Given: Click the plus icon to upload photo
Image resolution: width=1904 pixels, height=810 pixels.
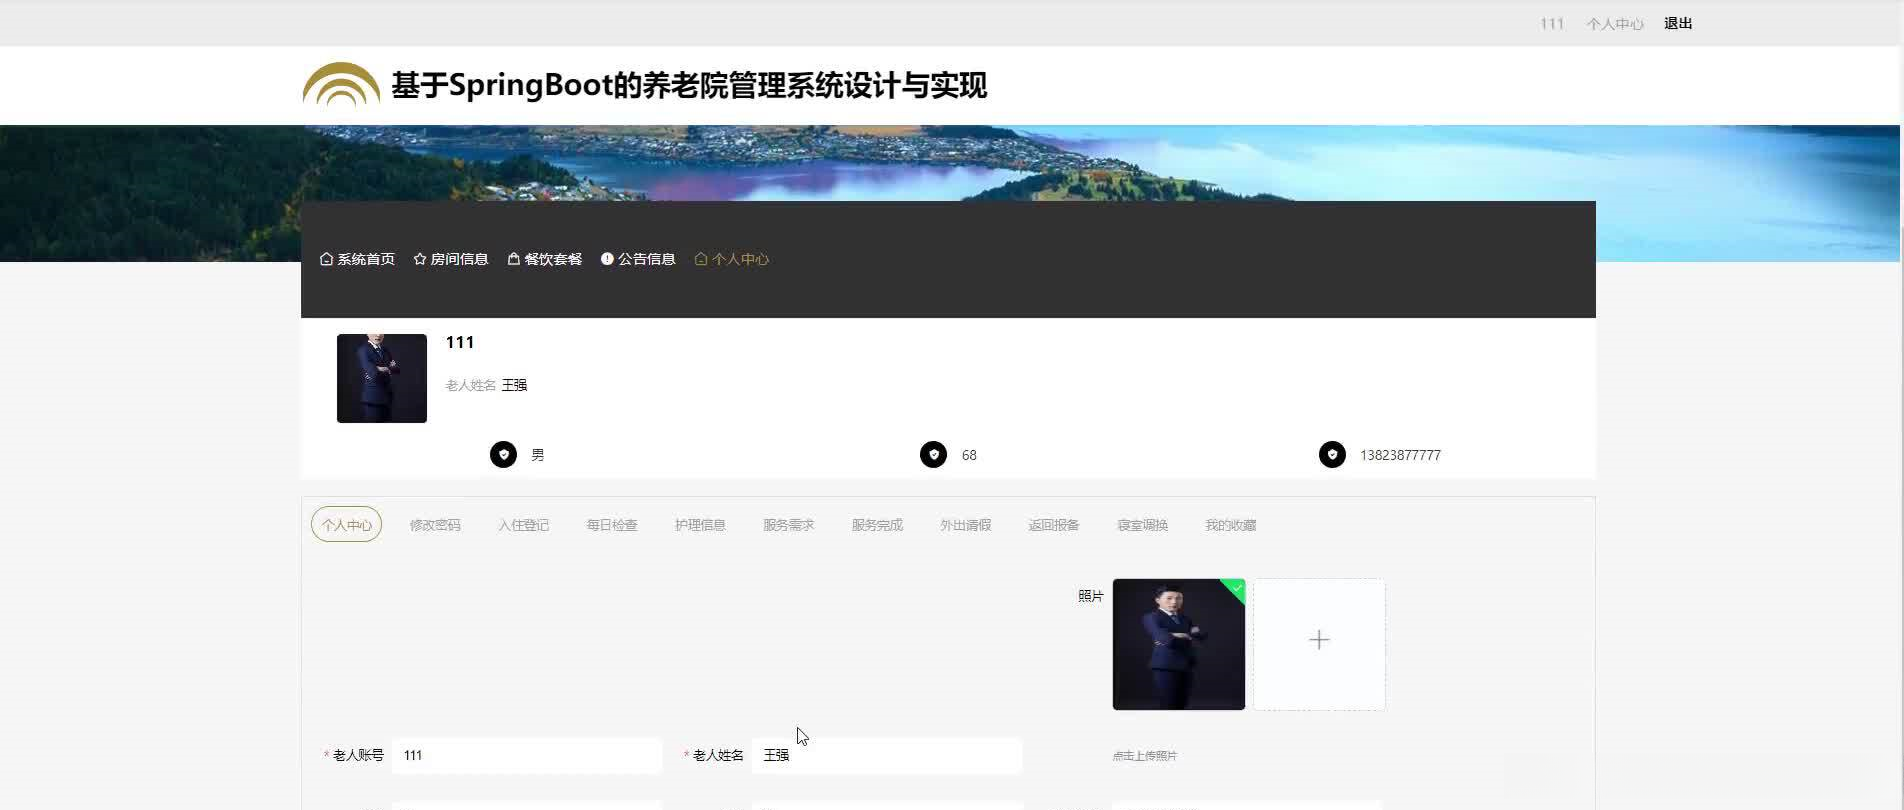Looking at the screenshot, I should (x=1319, y=640).
